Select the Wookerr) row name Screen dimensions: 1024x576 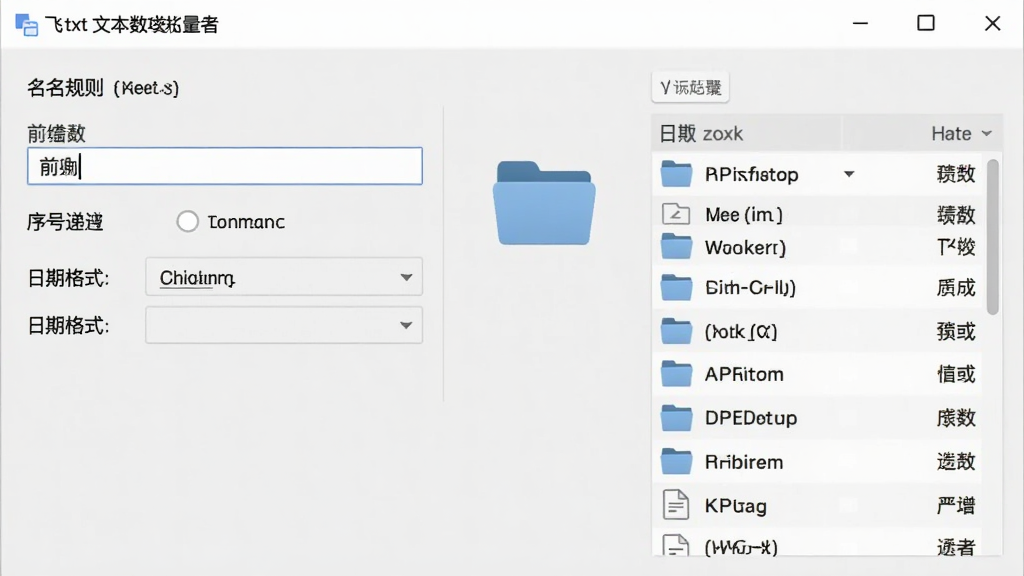tap(745, 248)
